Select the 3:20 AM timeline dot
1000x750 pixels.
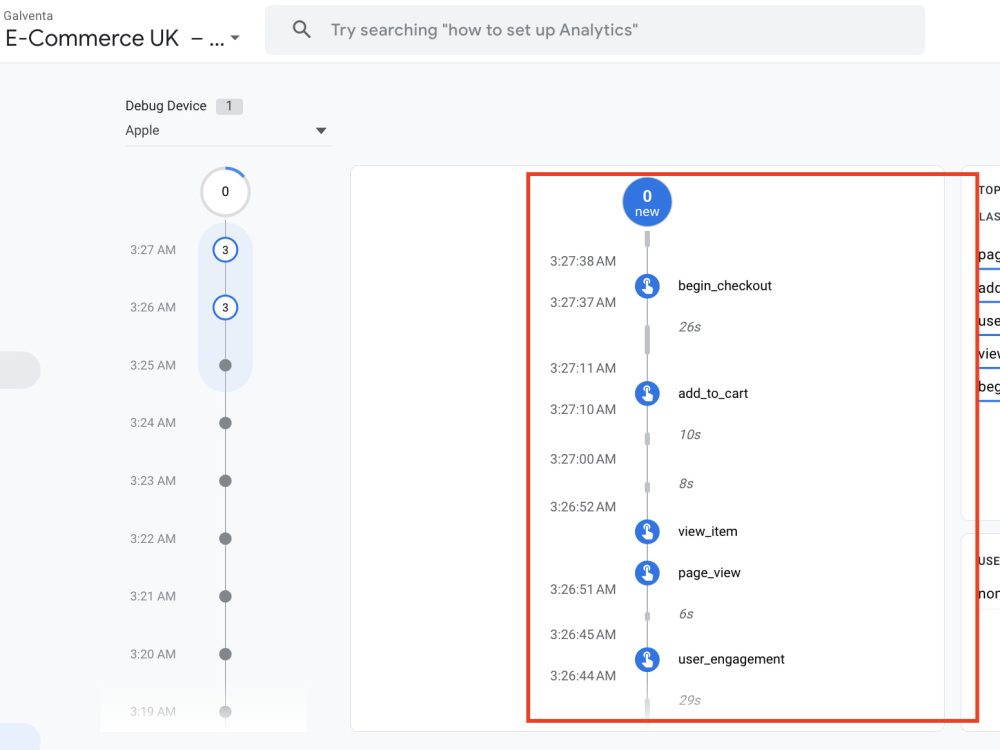(x=225, y=654)
